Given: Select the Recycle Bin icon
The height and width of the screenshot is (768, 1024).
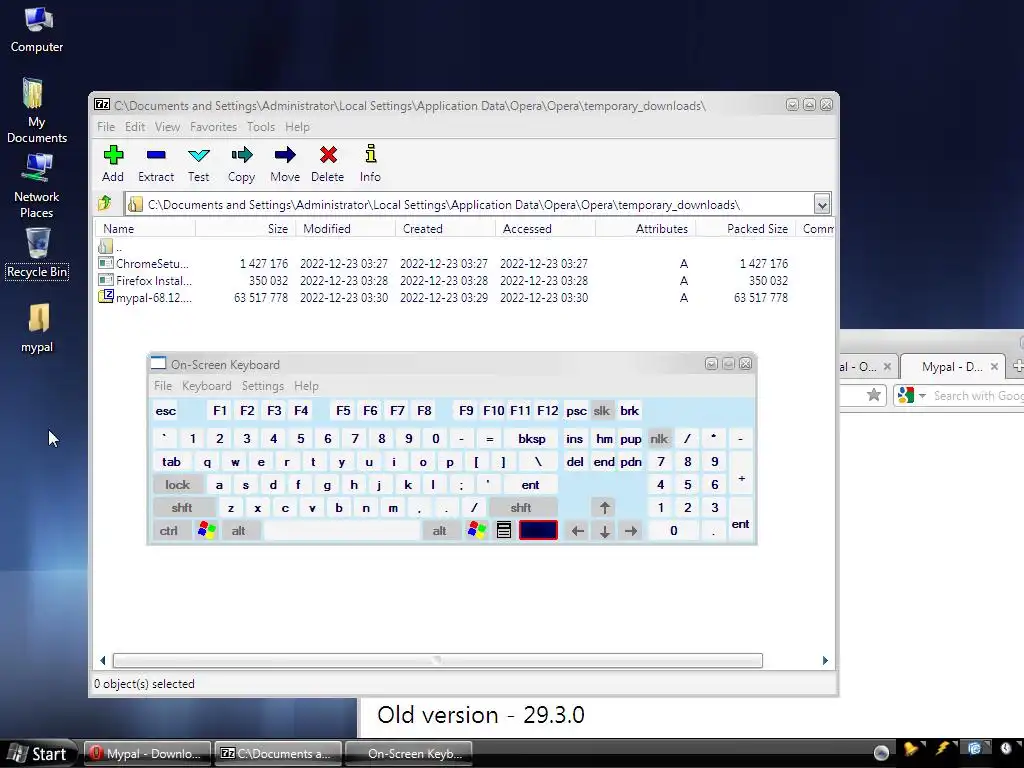Looking at the screenshot, I should [x=37, y=253].
